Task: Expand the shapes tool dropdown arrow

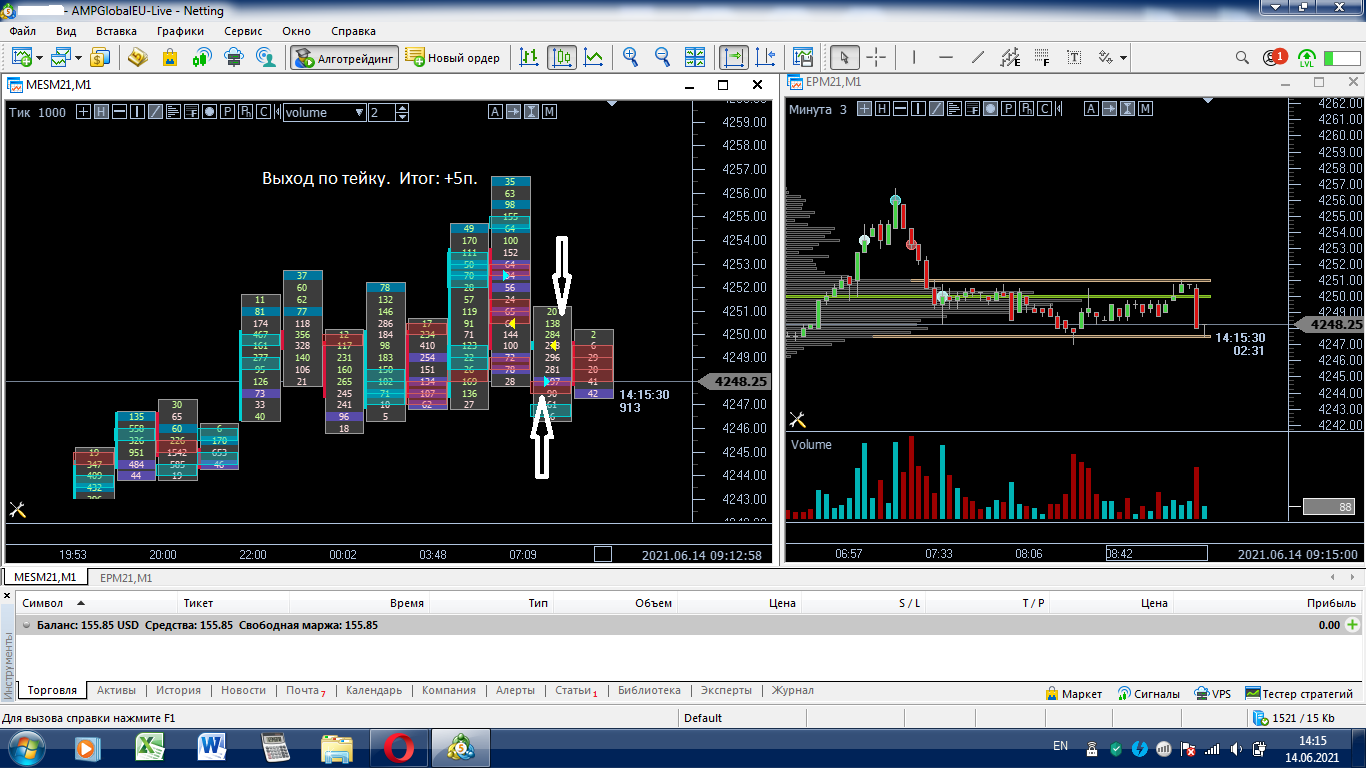Action: [1124, 58]
